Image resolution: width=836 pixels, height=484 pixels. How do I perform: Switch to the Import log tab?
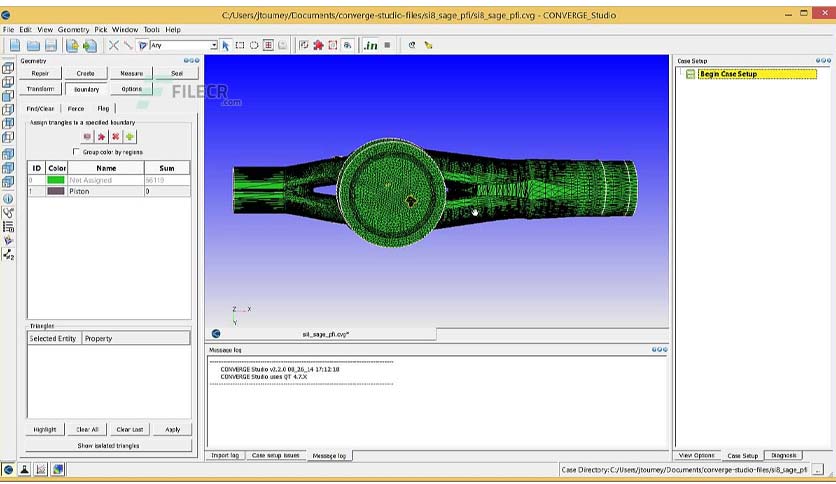225,455
